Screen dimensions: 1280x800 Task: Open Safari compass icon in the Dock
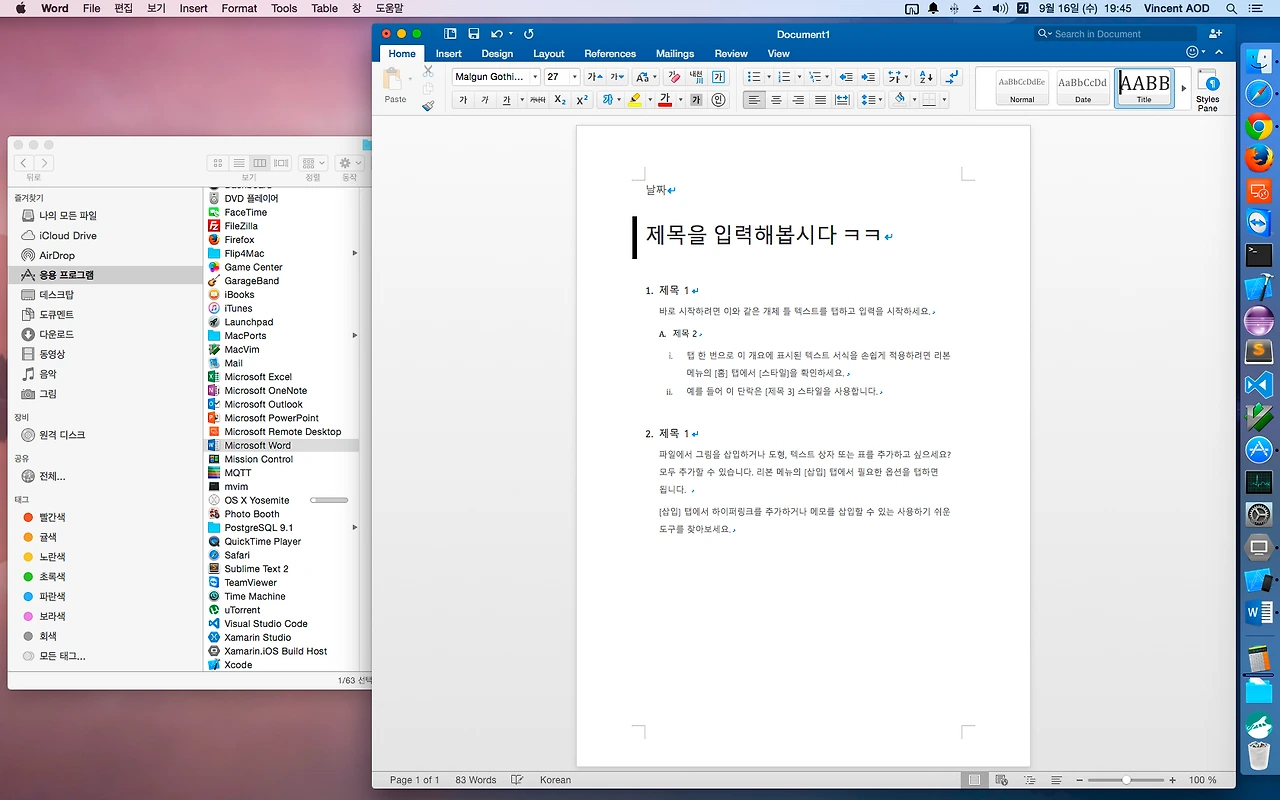pyautogui.click(x=1259, y=94)
